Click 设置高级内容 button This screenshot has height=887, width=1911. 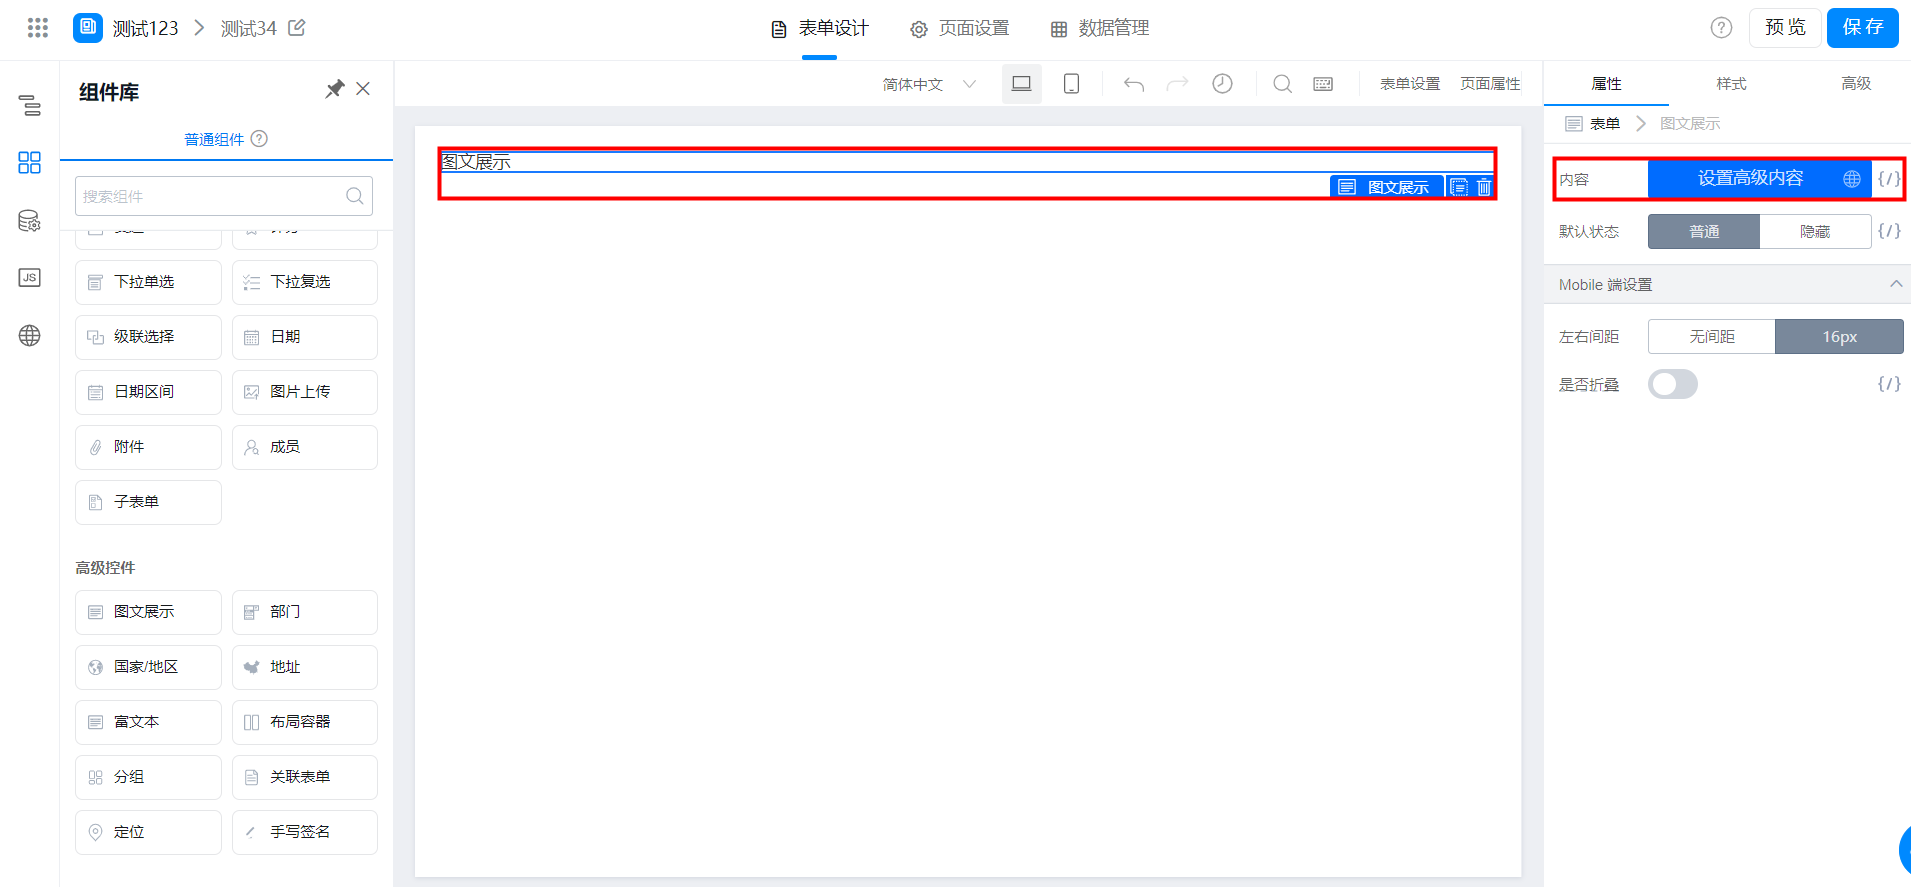[x=1759, y=179]
